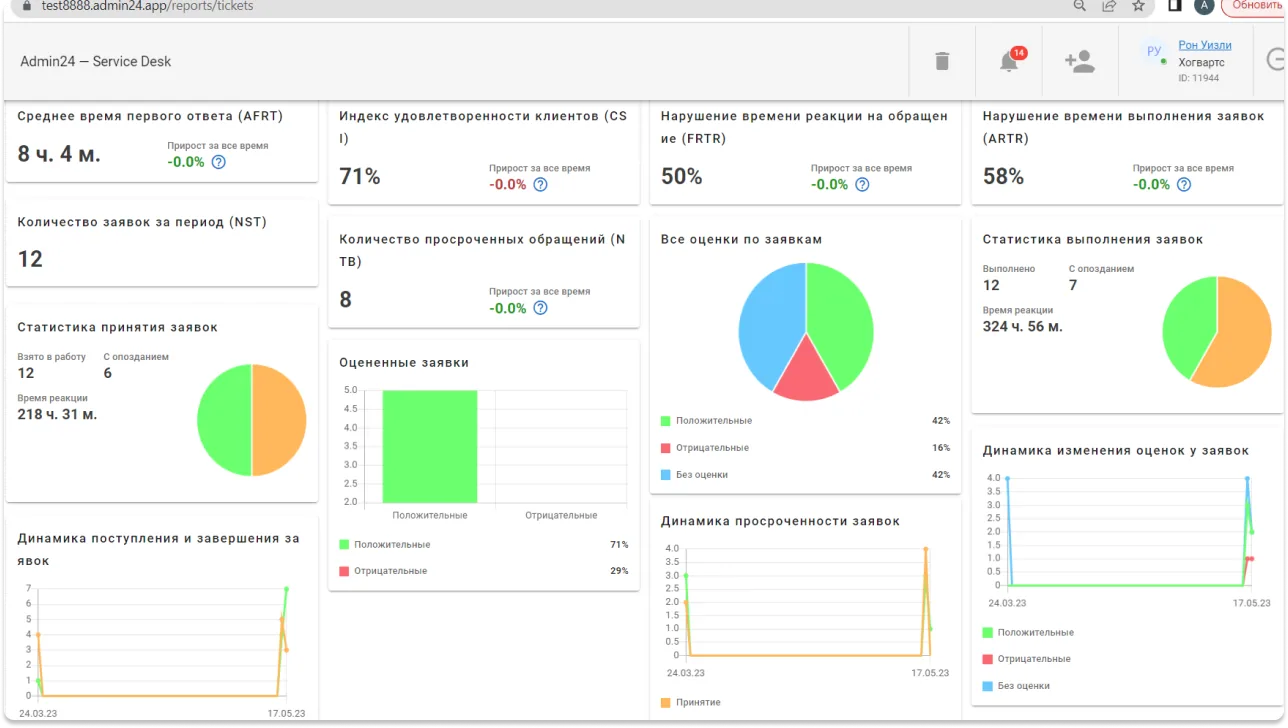Open the Рон Уизли profile link
This screenshot has height=728, width=1288.
click(x=1204, y=45)
